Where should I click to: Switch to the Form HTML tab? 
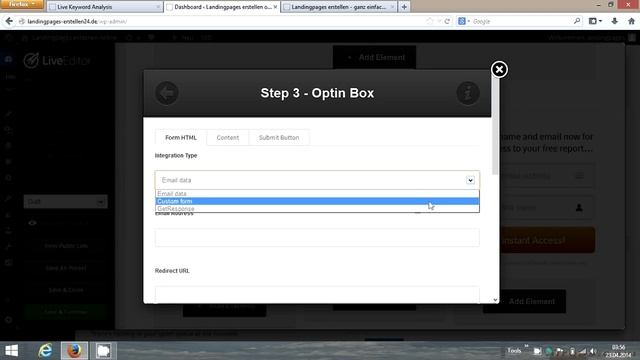click(181, 138)
